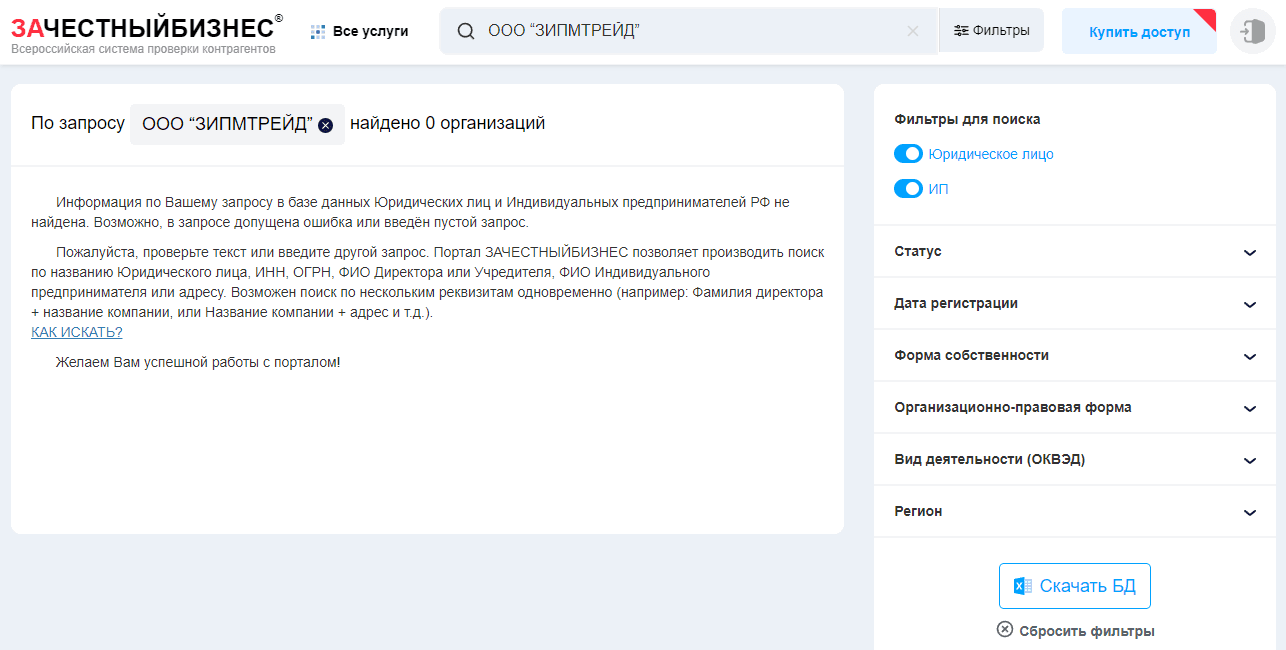Clear the search field using the X icon
Viewport: 1286px width, 650px height.
912,31
